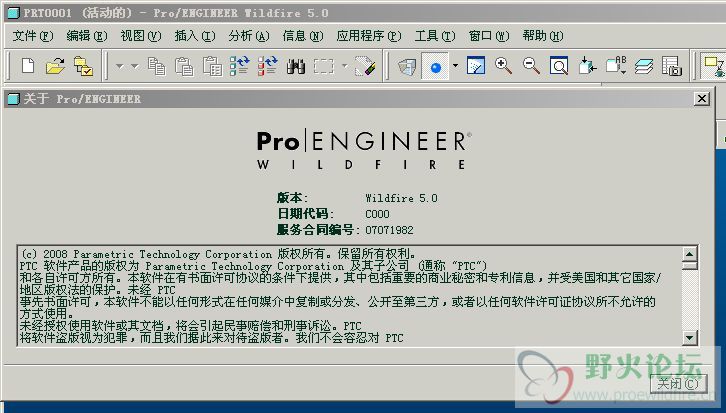
Task: Open the dropdown beside the blue sphere
Action: [x=455, y=66]
